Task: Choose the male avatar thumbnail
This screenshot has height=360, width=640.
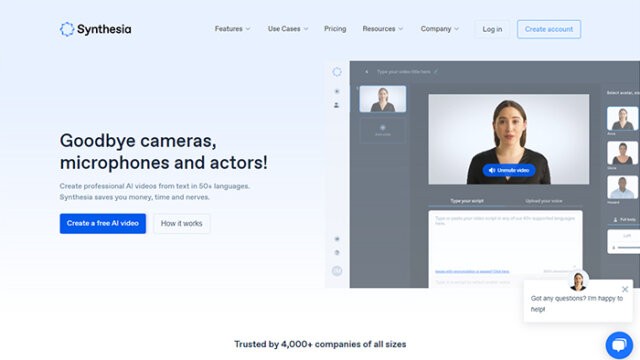Action: pyautogui.click(x=622, y=187)
